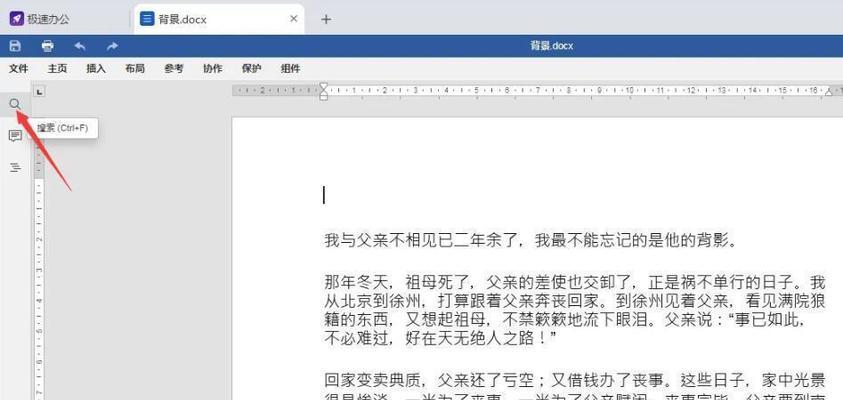Click the line ending 事已如此
843x400 pixels.
[x=565, y=319]
